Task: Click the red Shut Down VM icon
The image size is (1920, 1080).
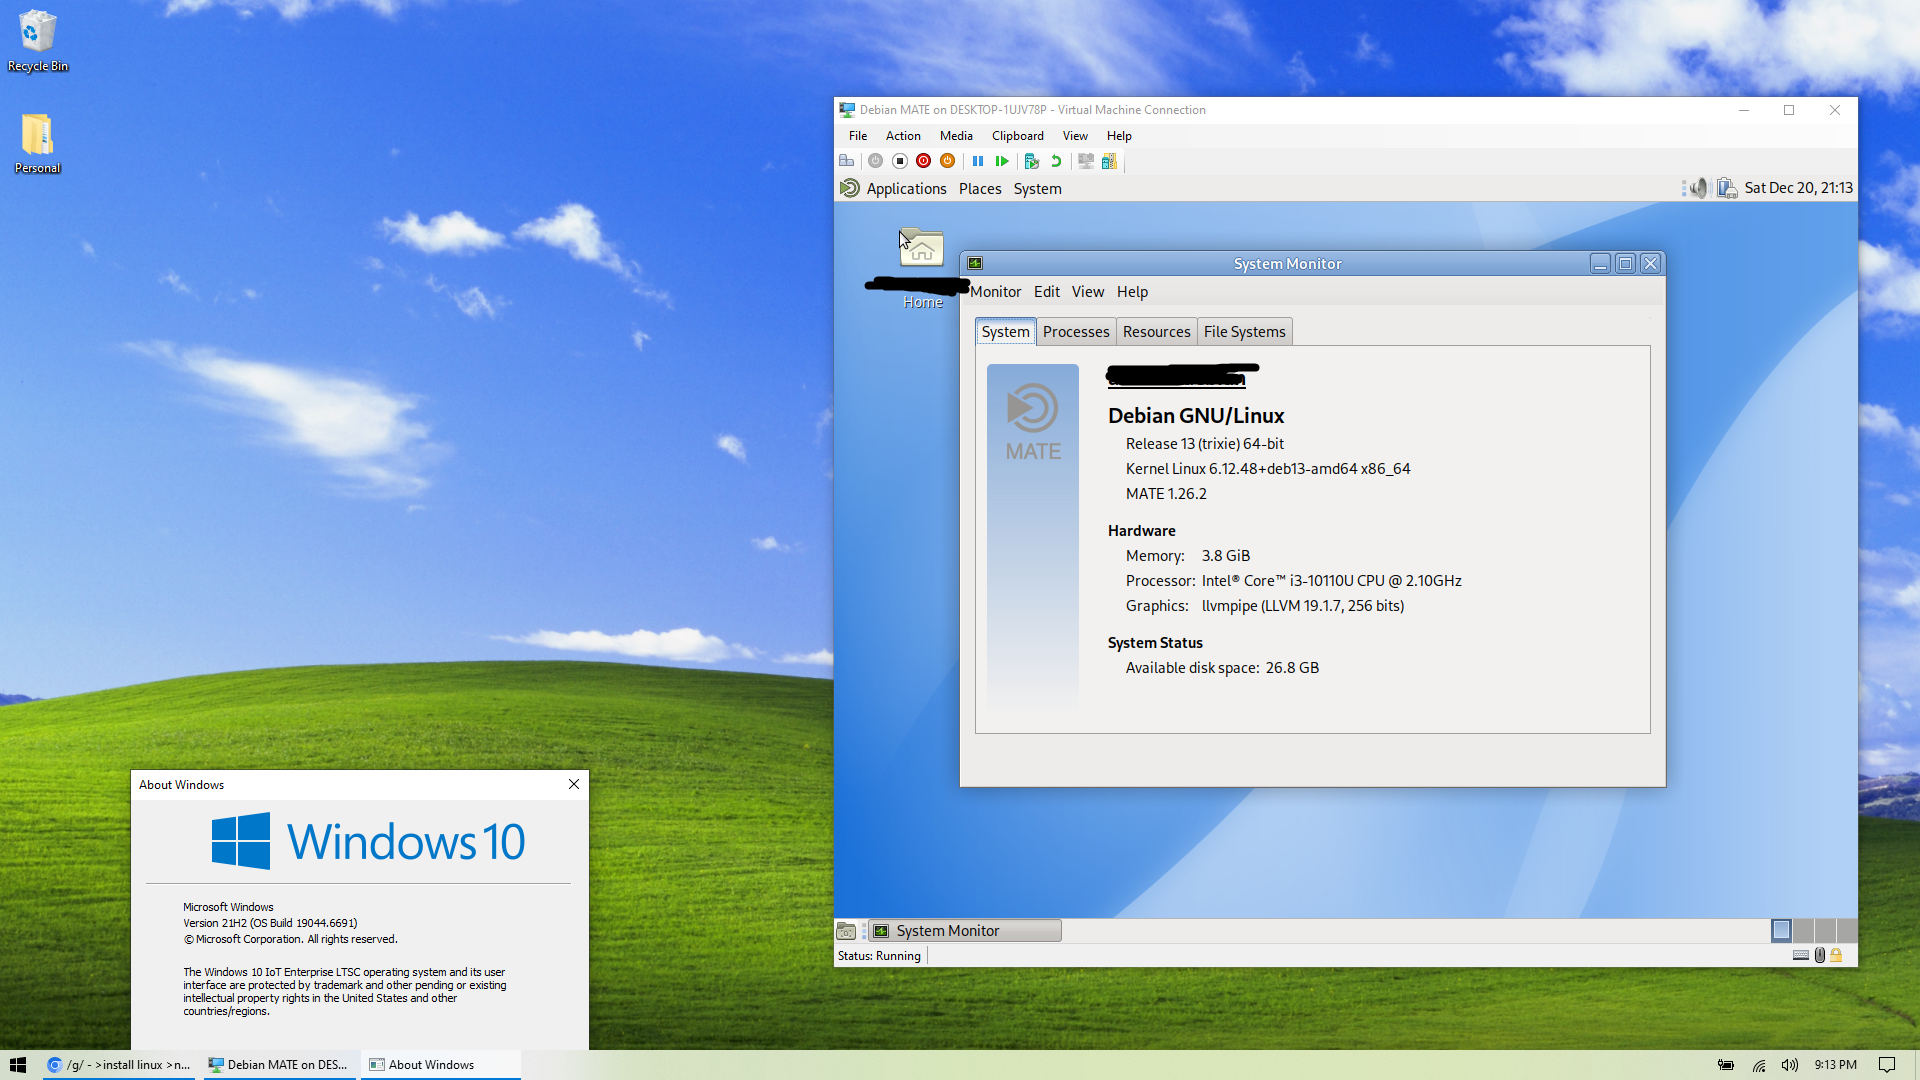Action: pos(924,161)
